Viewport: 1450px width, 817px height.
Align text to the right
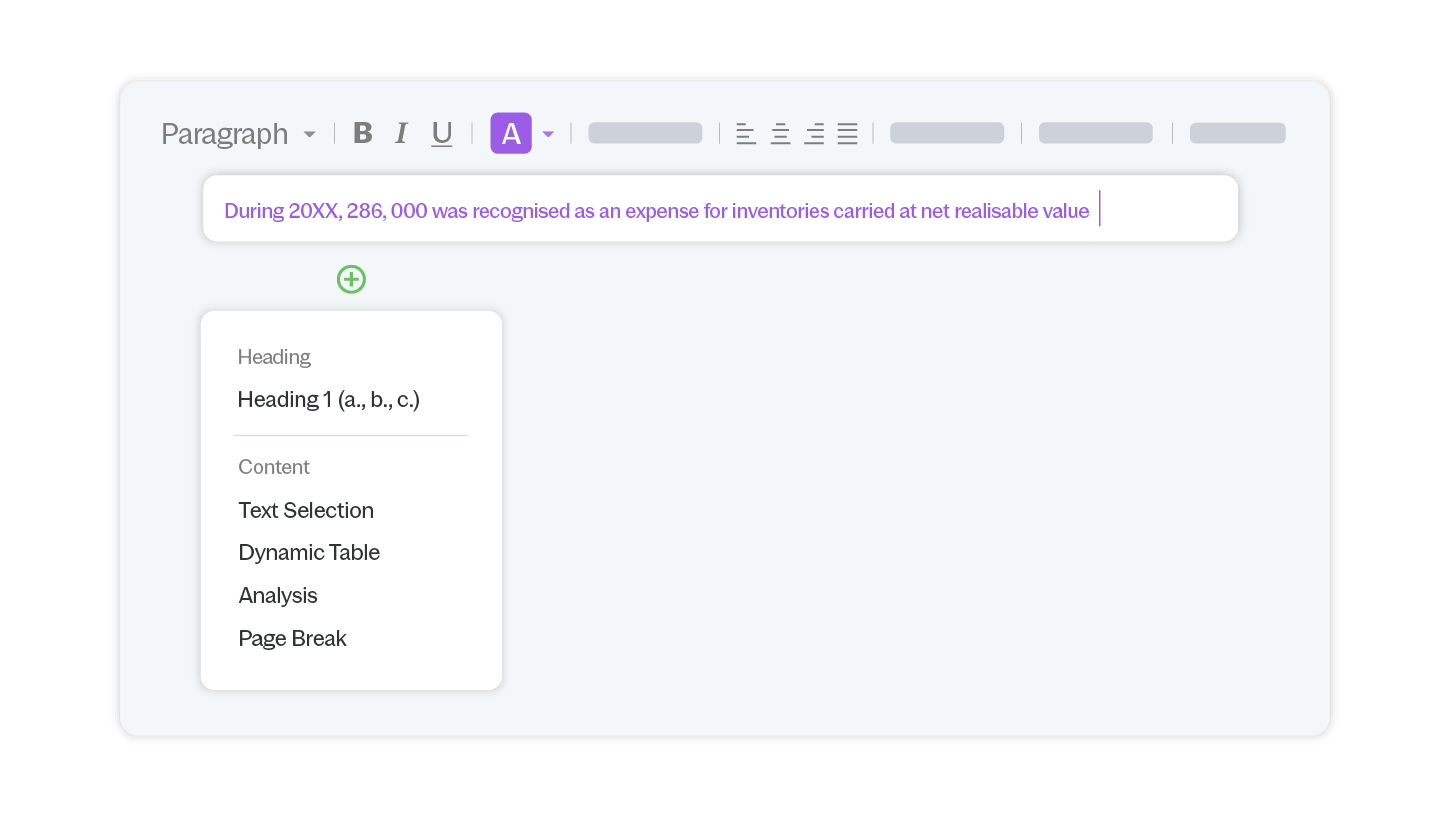click(814, 133)
